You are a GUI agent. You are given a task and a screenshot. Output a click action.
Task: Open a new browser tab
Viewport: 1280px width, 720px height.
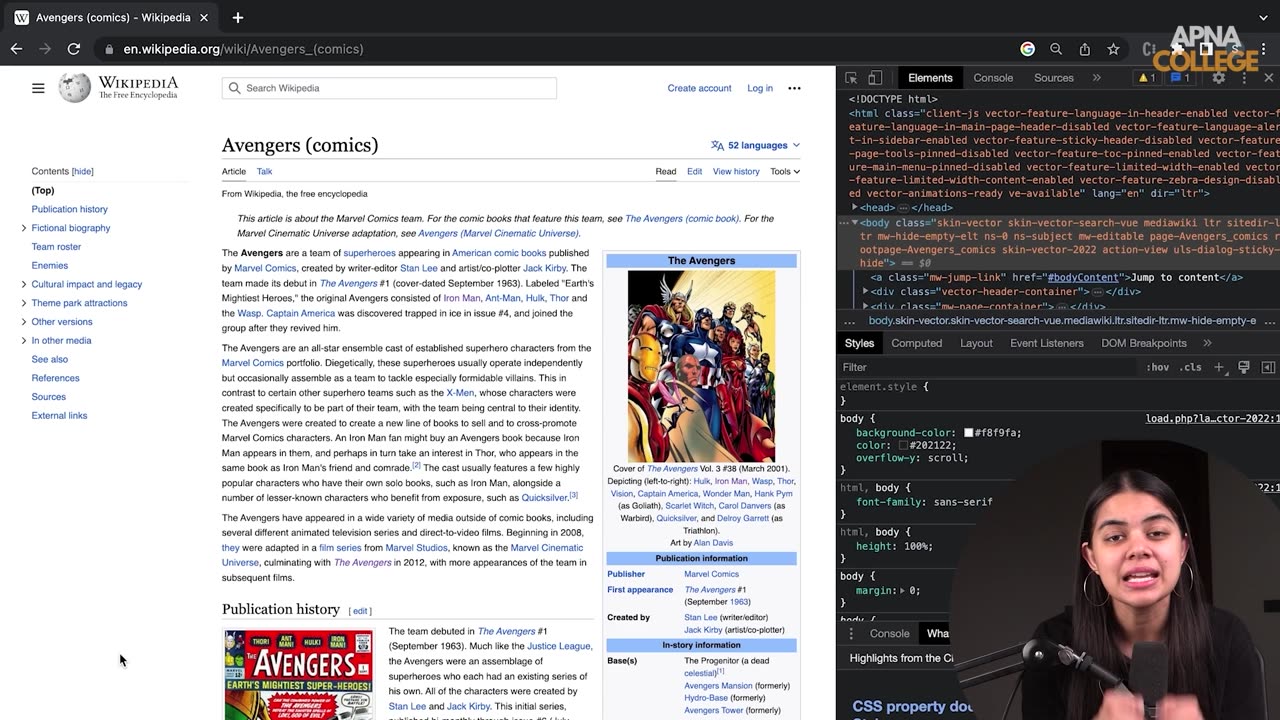pos(238,17)
